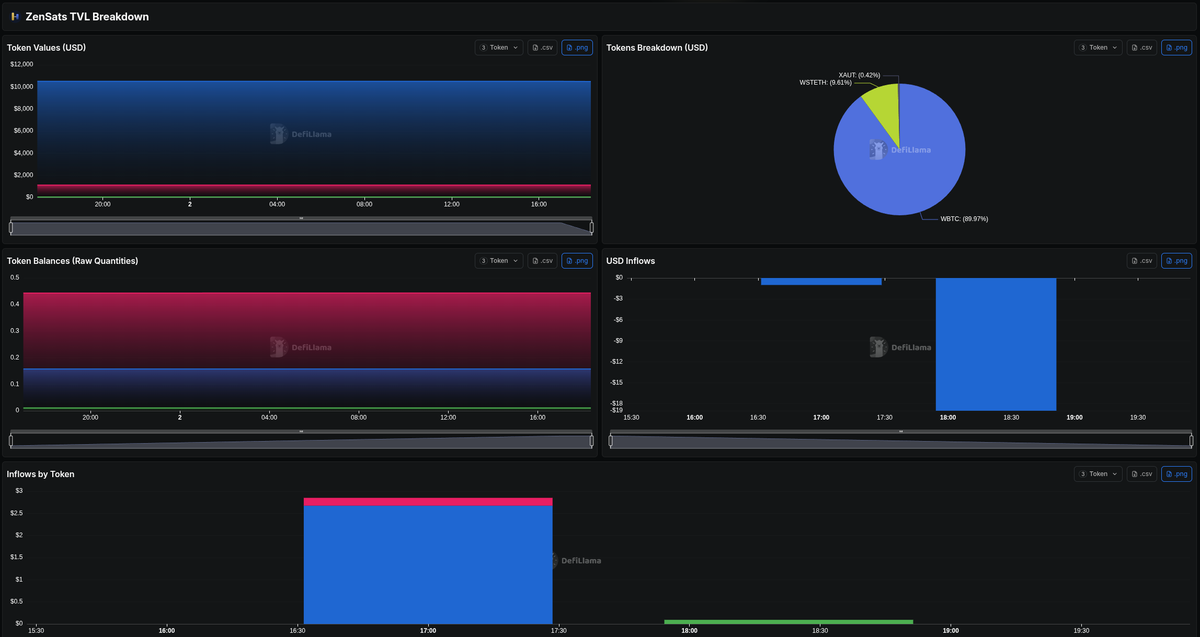Download Token Balances (Raw Quantities) as .csv
Screen dimensions: 1200x637
[x=542, y=261]
